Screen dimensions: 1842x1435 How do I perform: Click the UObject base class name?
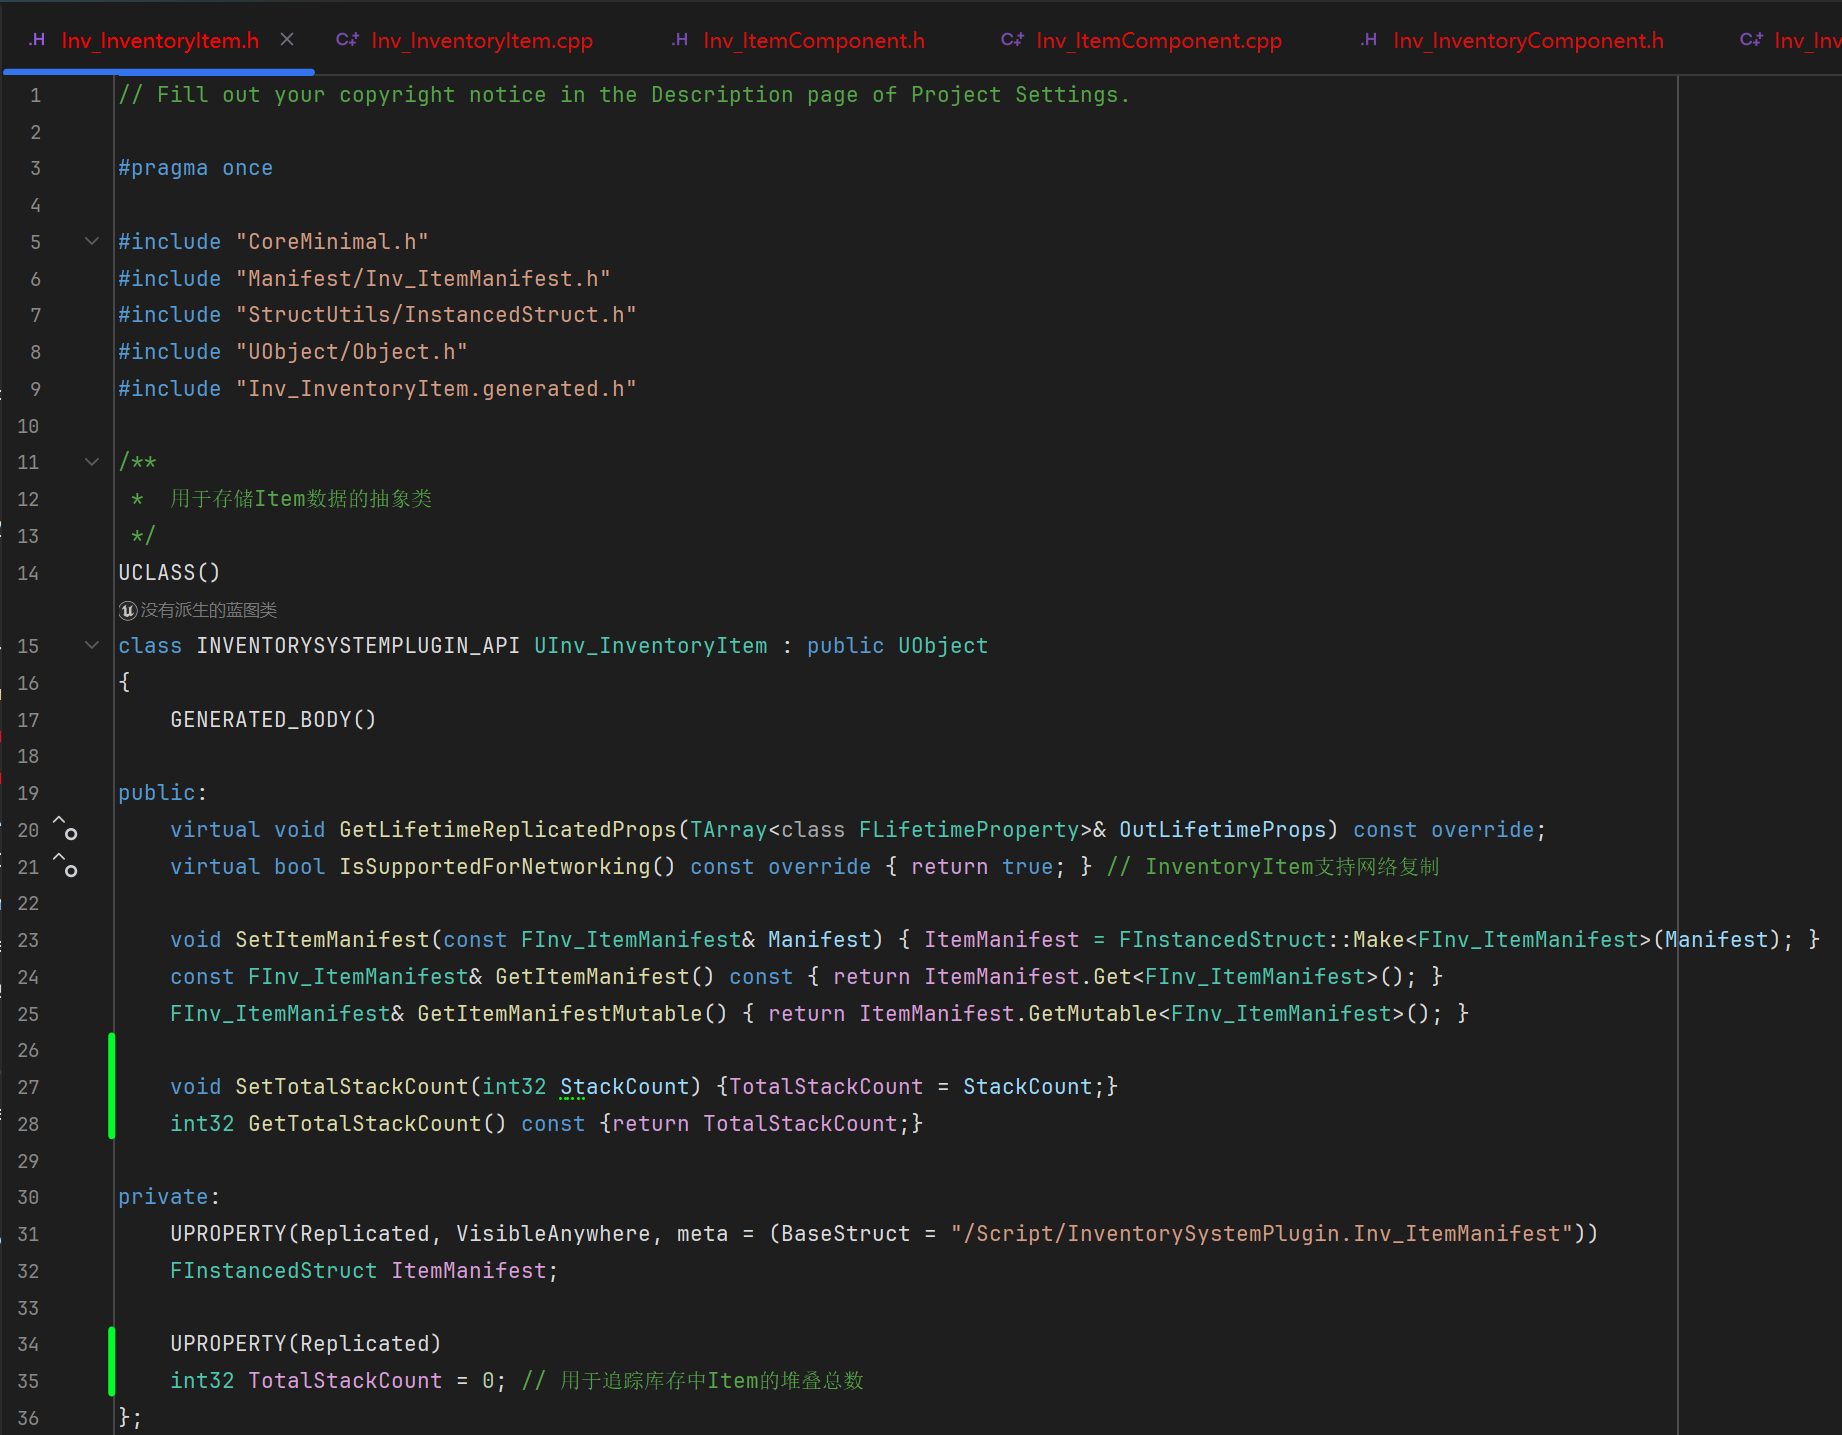point(943,646)
